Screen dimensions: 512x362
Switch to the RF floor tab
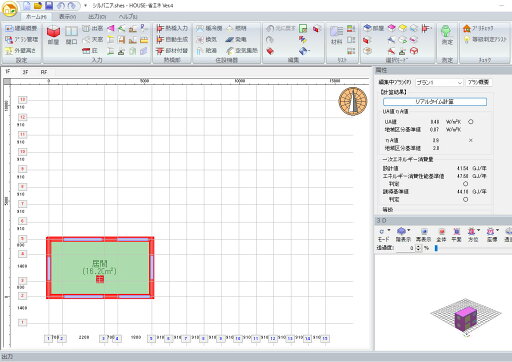(x=44, y=72)
